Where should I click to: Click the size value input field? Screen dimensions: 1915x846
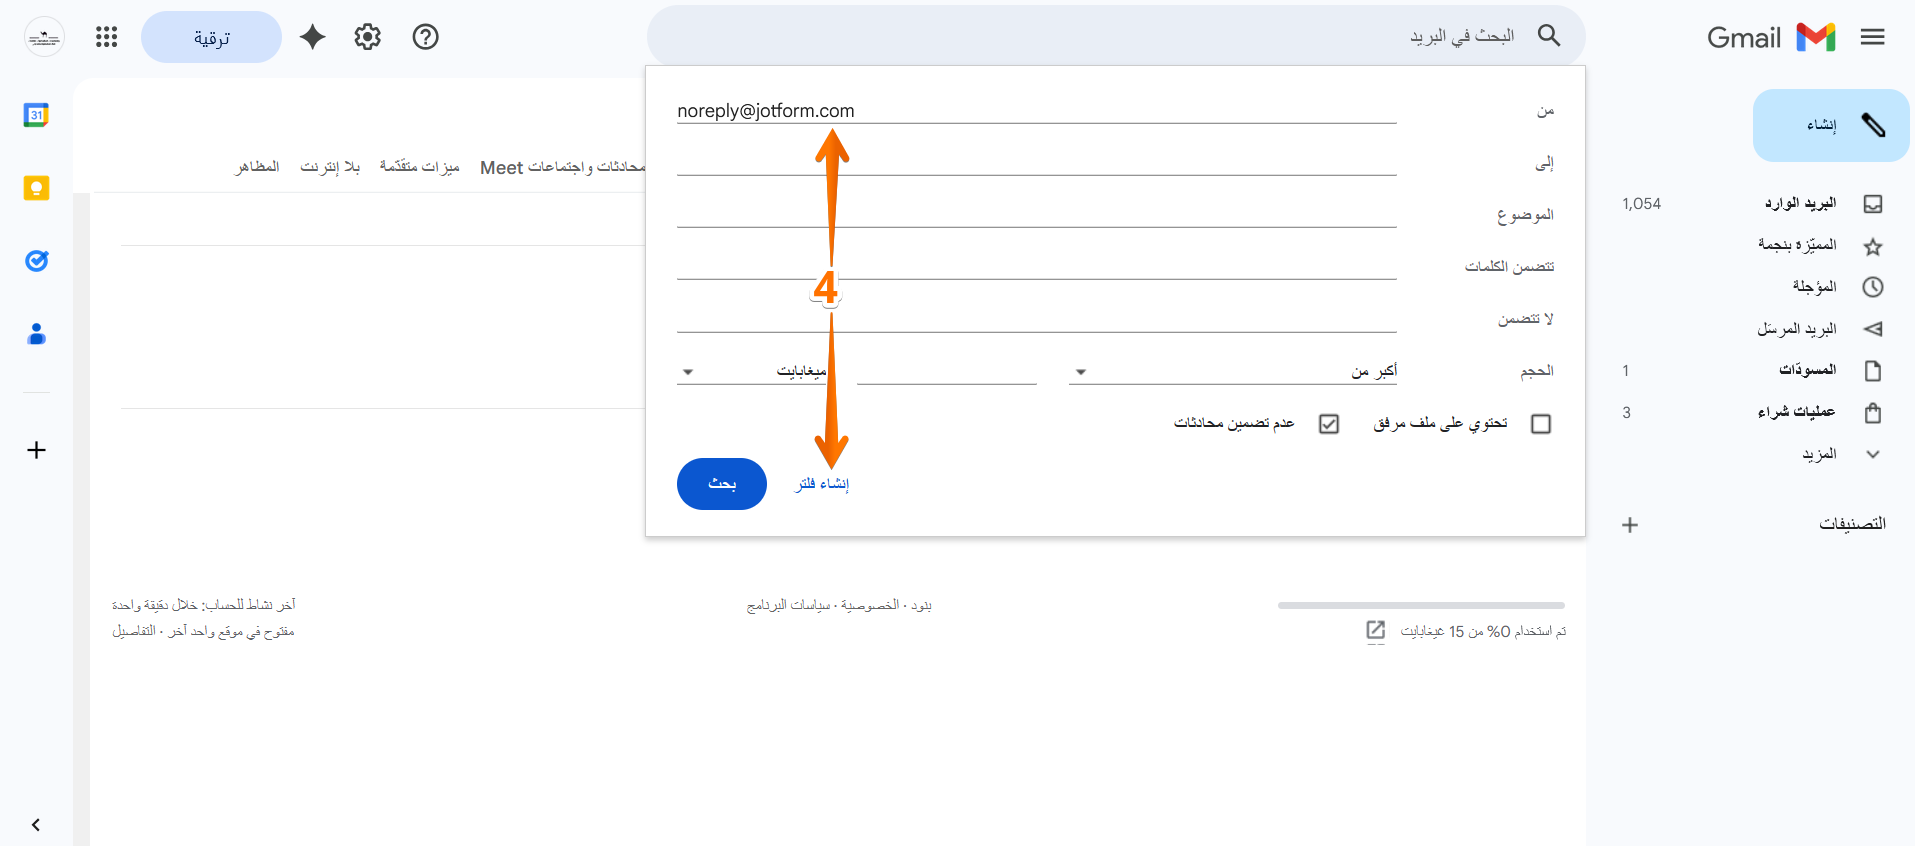click(x=947, y=371)
